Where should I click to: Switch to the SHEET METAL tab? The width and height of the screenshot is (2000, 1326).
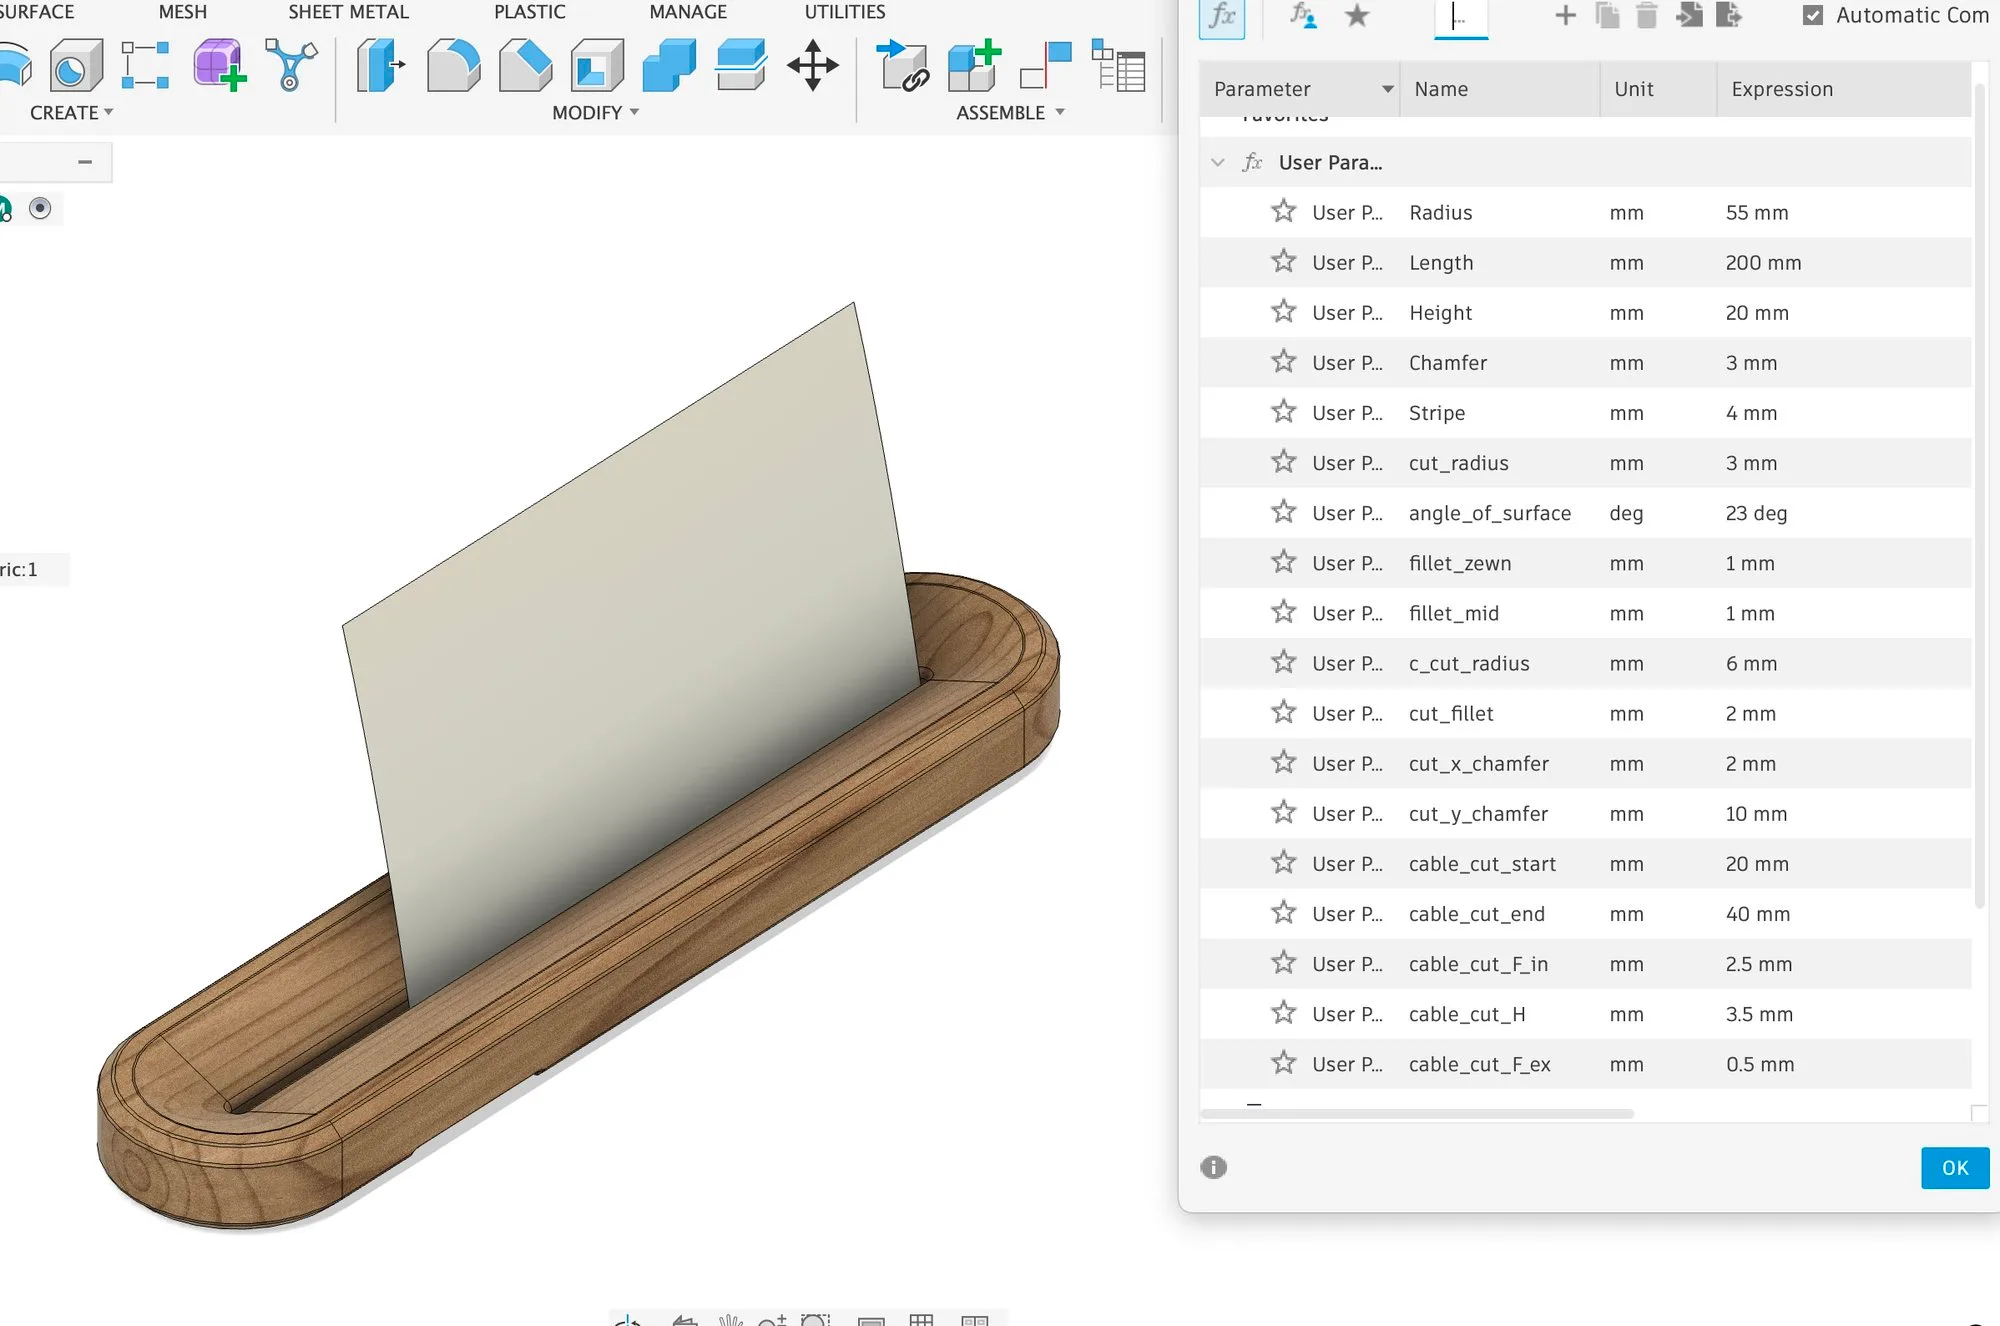tap(348, 12)
